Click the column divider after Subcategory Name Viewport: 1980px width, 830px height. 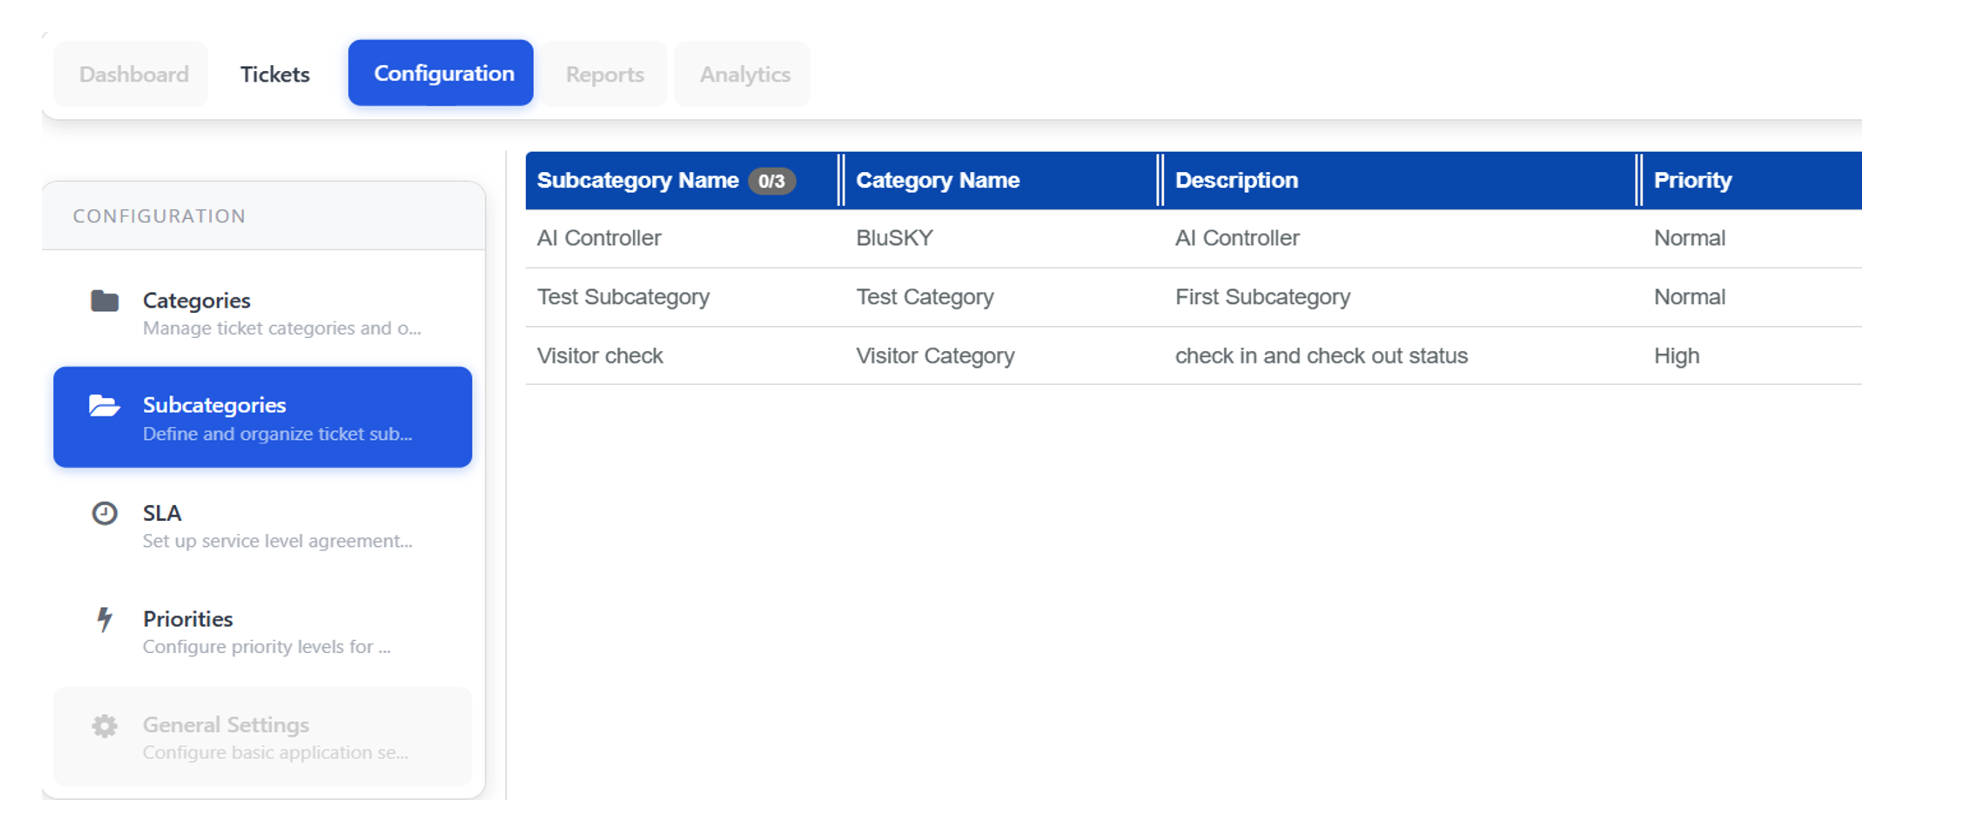tap(841, 180)
